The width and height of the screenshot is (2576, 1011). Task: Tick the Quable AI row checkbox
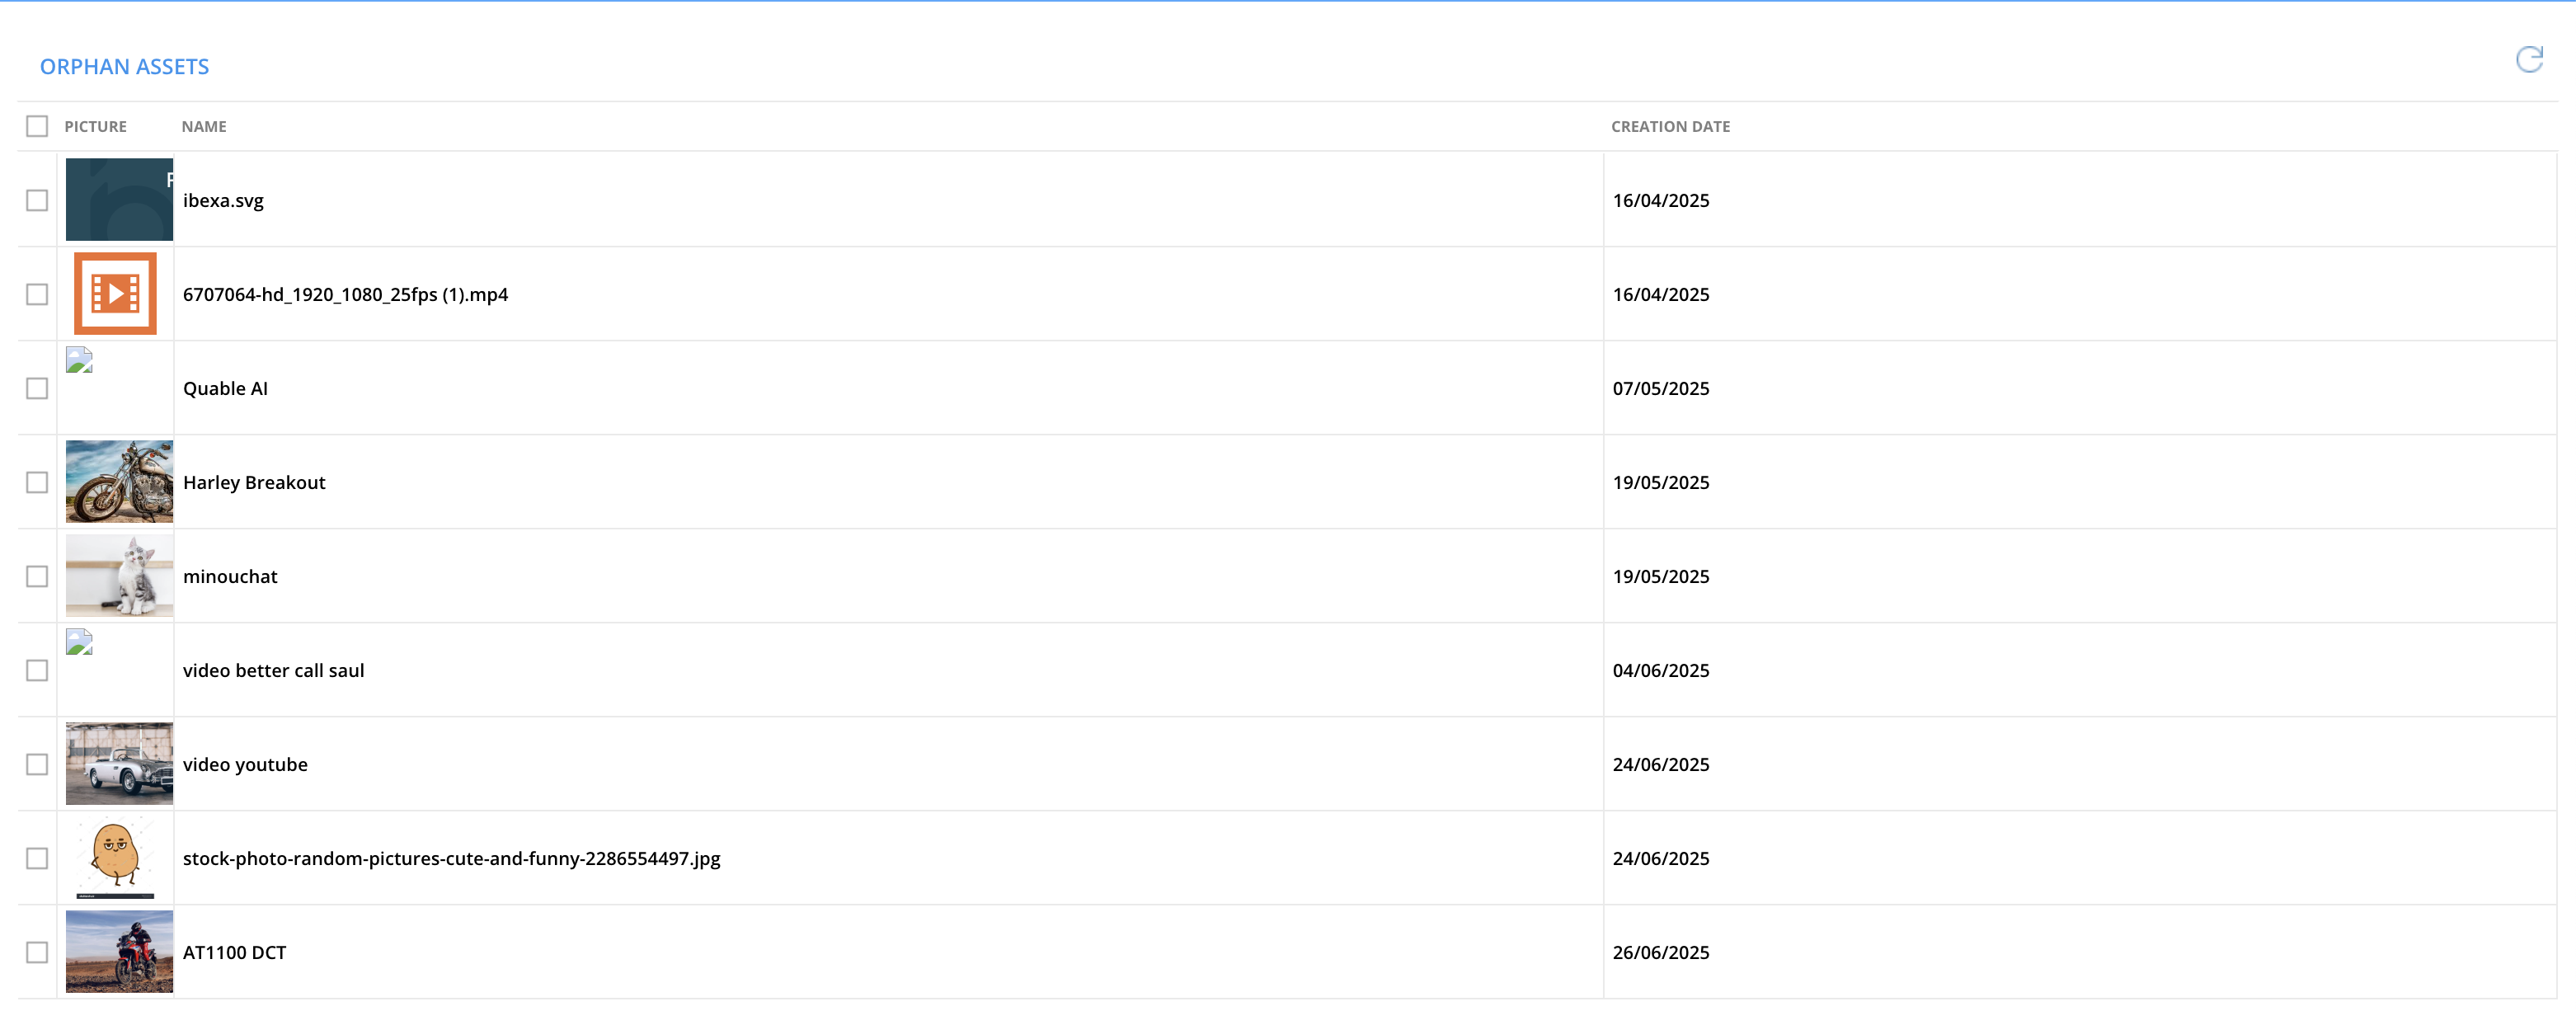37,388
